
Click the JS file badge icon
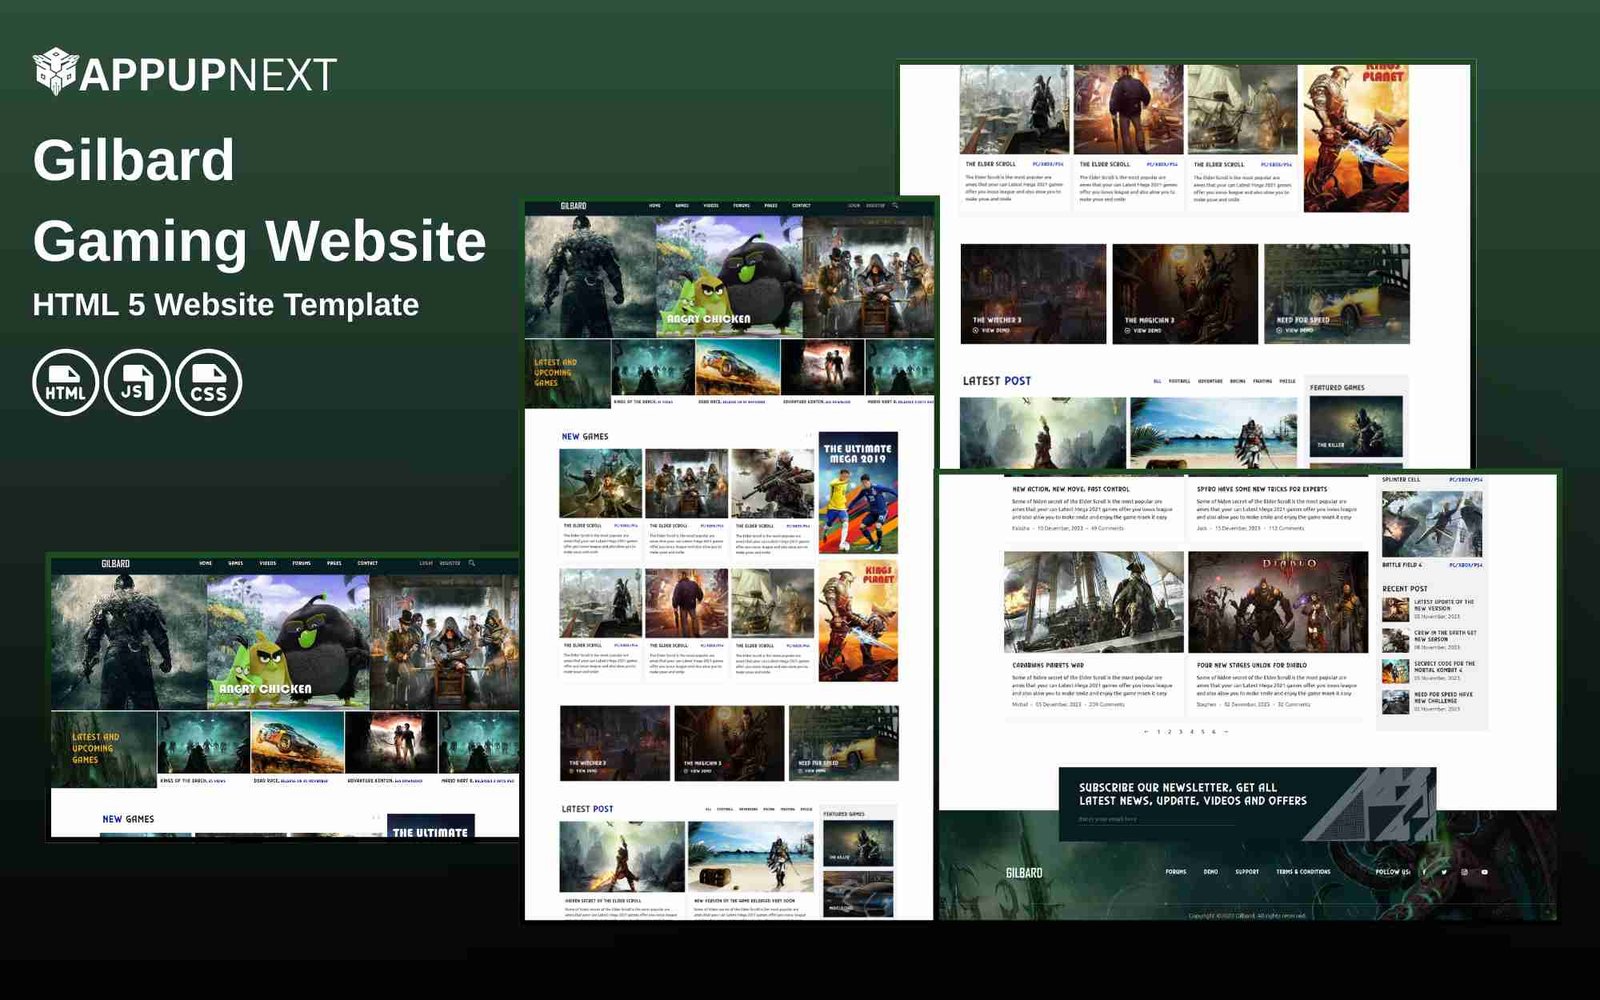[x=137, y=382]
